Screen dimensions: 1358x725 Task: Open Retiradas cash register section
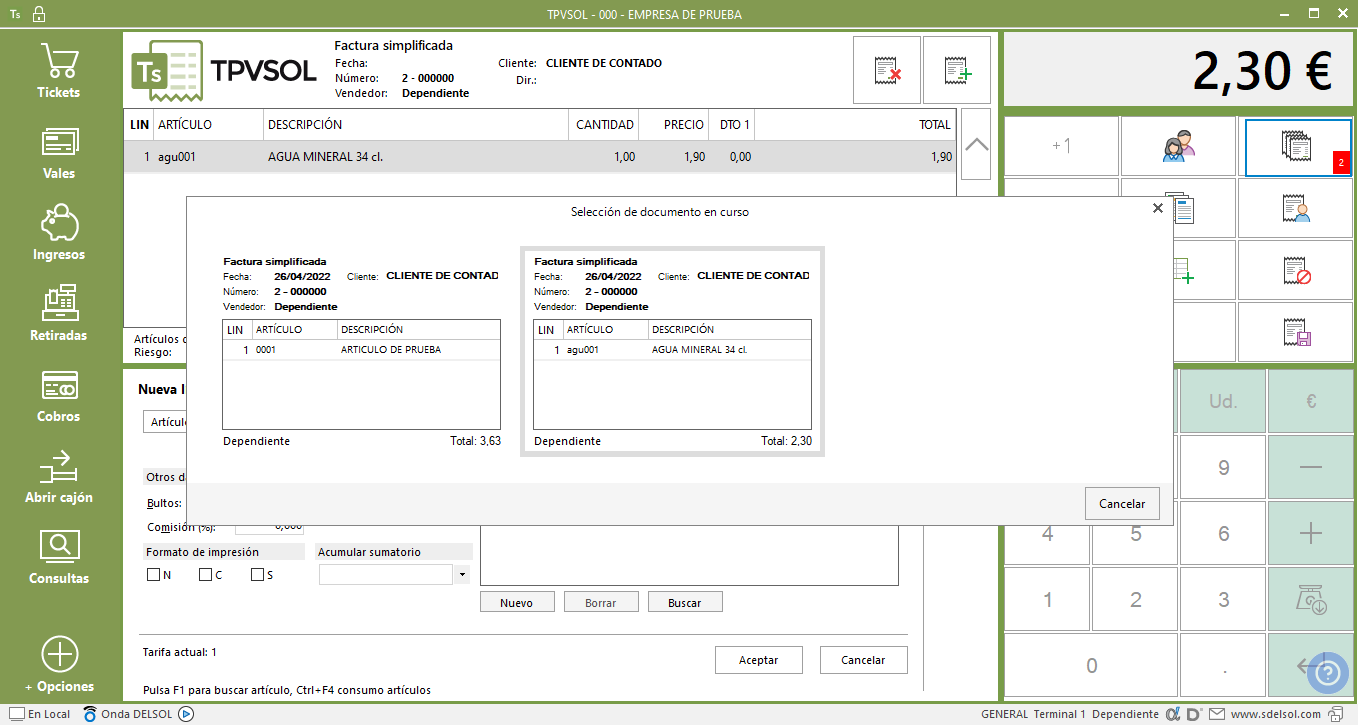coord(59,315)
